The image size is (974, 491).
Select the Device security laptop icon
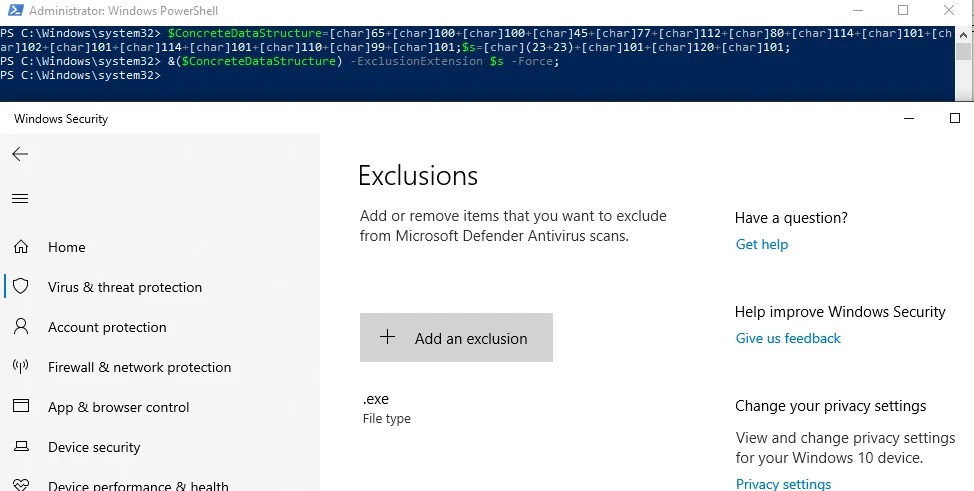(20, 447)
